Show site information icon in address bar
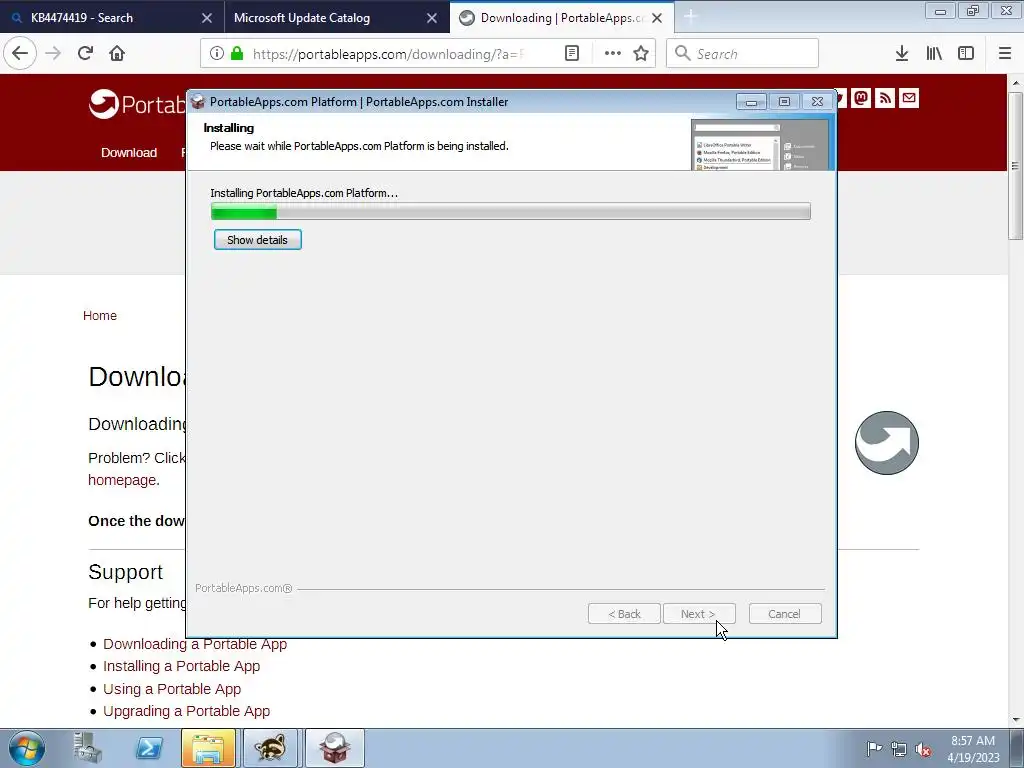 pos(217,54)
